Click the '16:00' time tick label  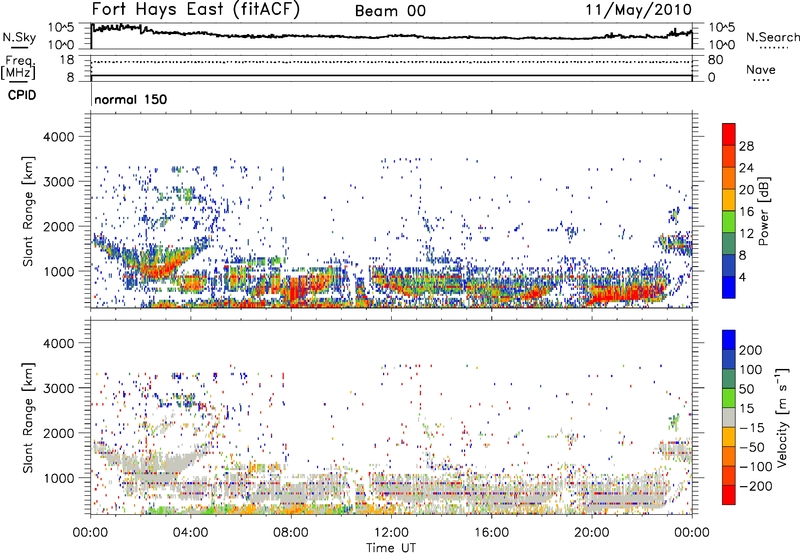491,533
